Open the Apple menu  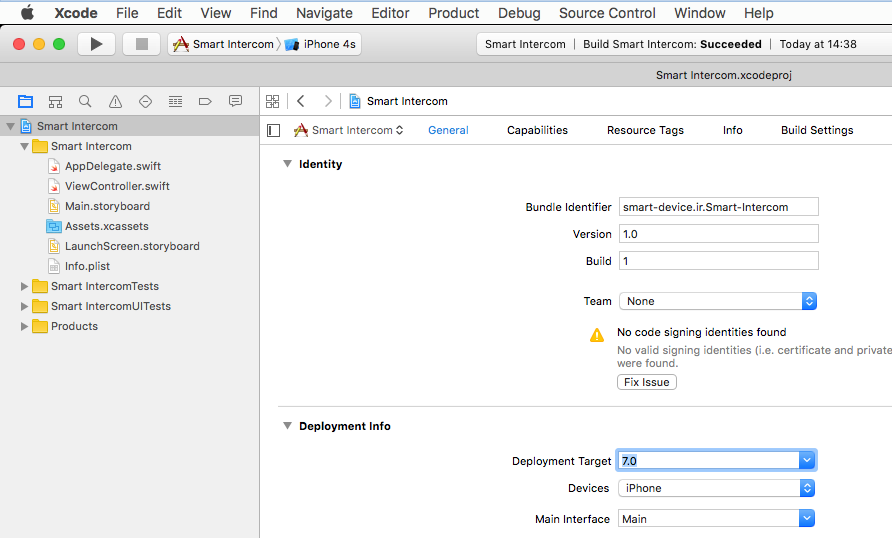click(x=27, y=13)
